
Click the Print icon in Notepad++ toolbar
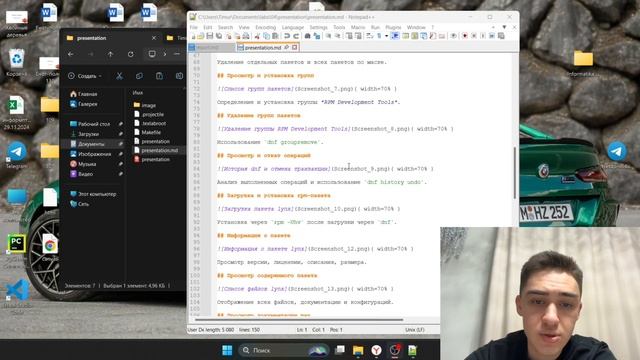tap(247, 36)
